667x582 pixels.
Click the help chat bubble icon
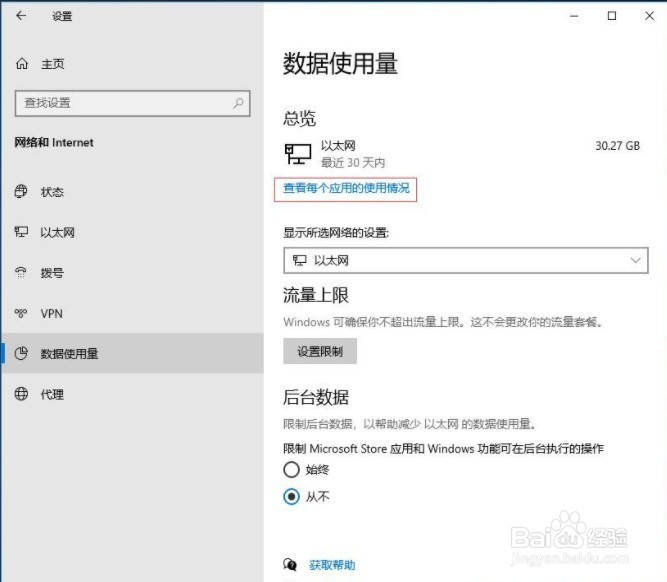point(290,565)
